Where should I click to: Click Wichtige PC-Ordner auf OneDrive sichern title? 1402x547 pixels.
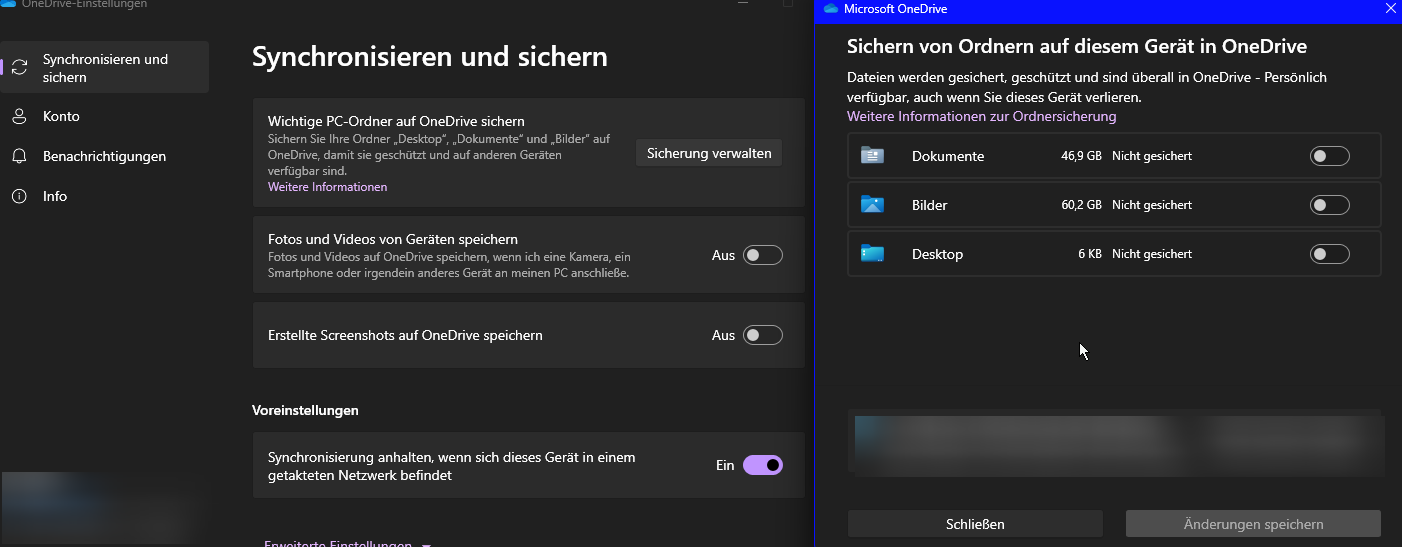point(396,121)
